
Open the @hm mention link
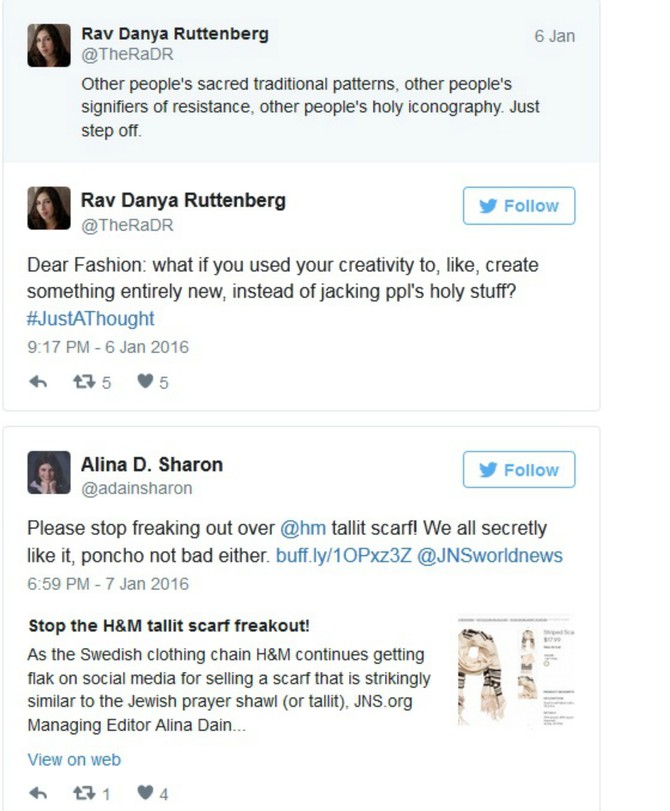pos(303,528)
